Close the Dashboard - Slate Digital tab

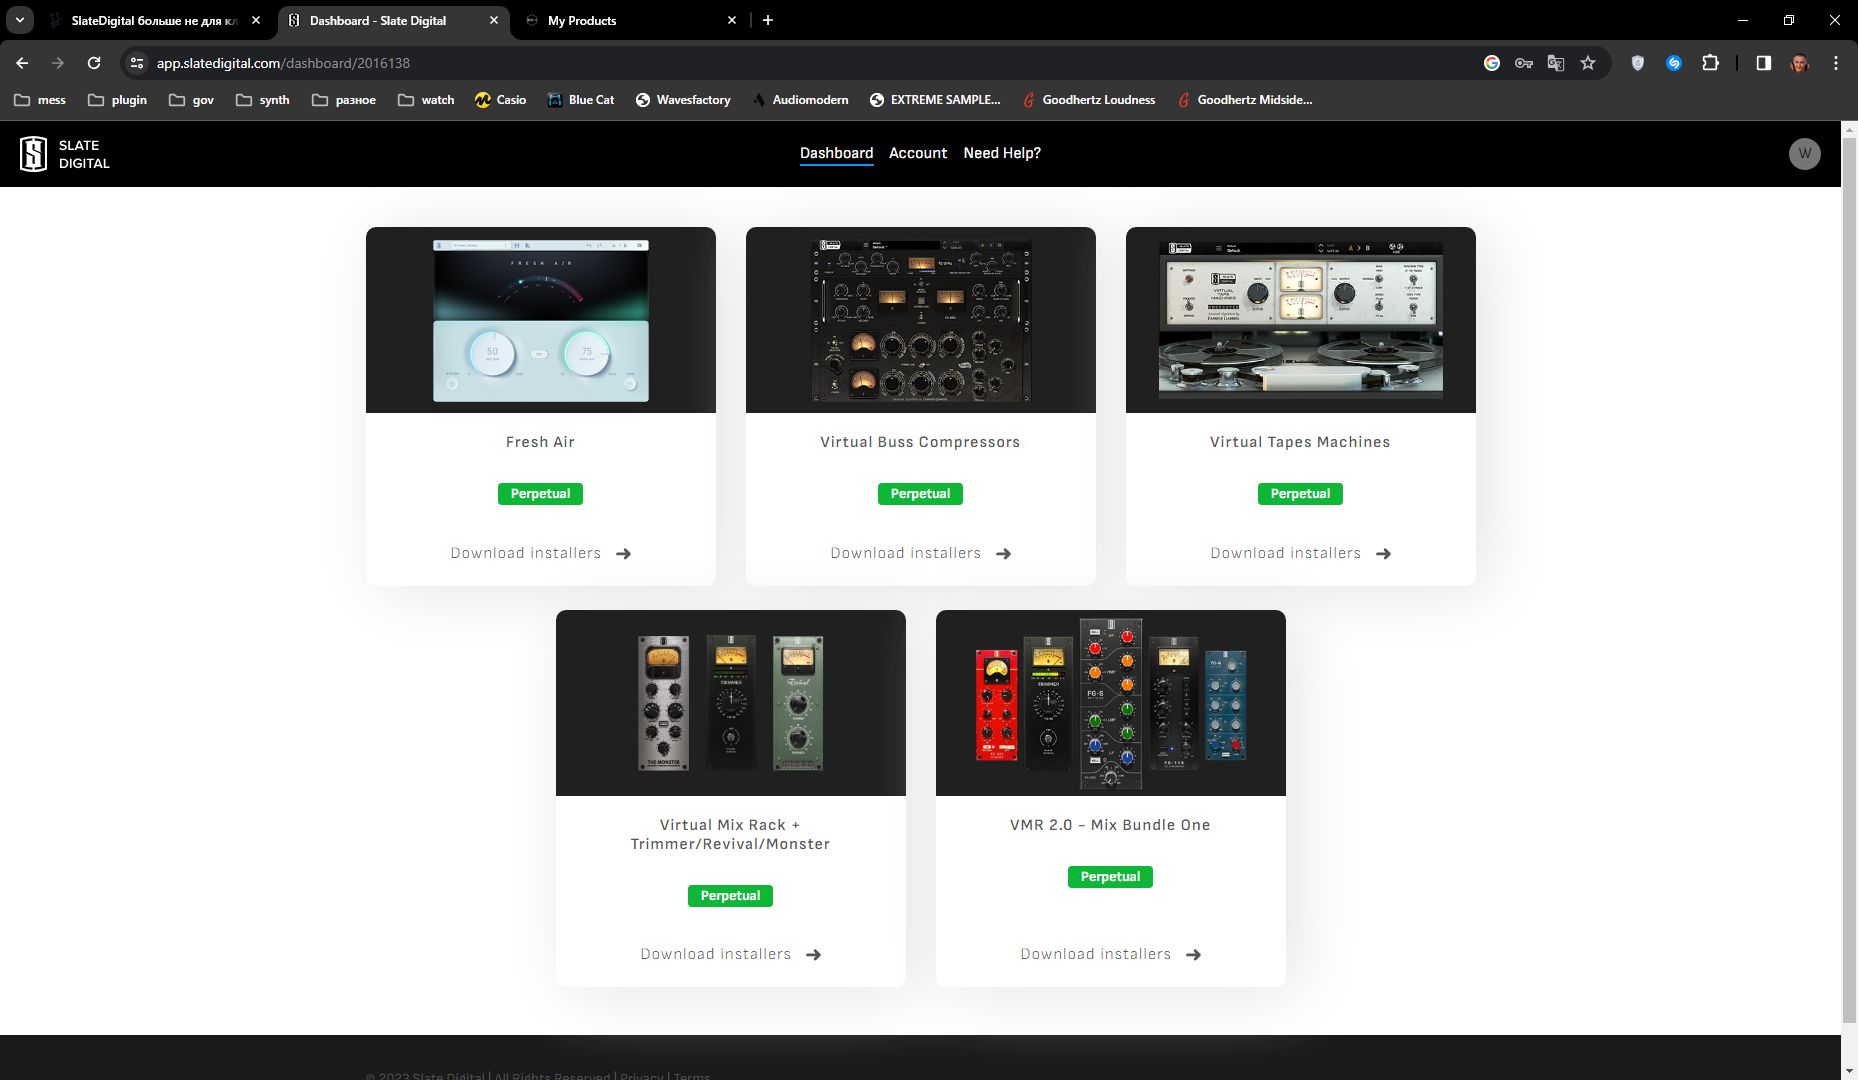coord(494,20)
